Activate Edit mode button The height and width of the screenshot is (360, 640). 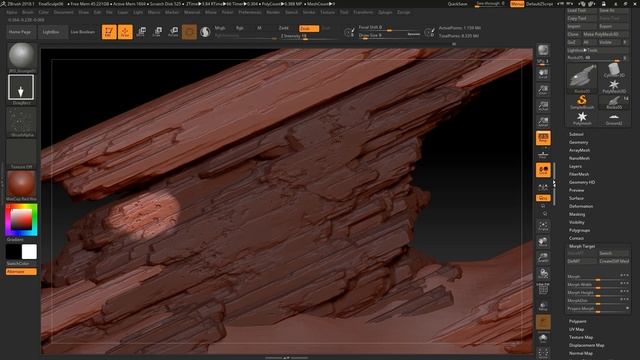[109, 32]
